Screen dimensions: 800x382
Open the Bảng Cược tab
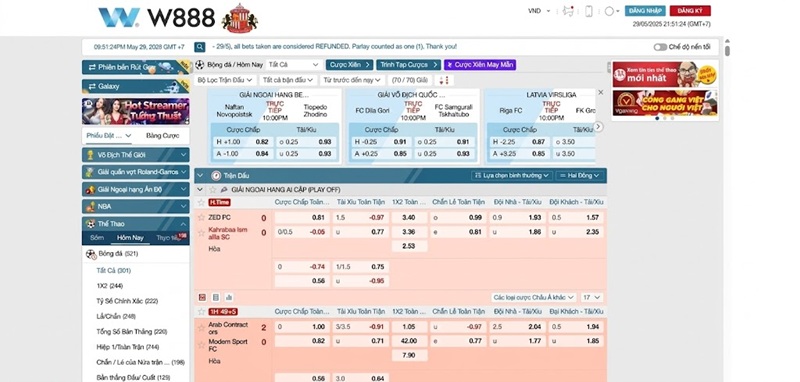(162, 136)
